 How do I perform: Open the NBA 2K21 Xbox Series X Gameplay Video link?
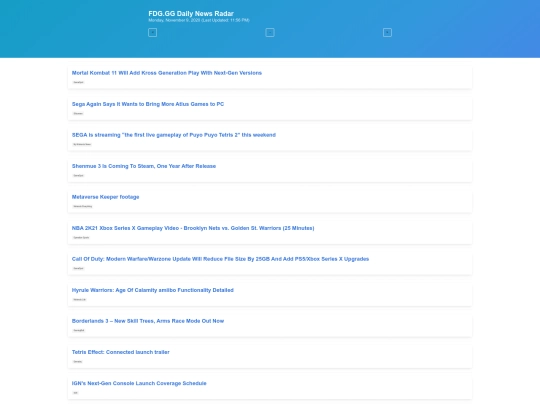[x=193, y=228]
